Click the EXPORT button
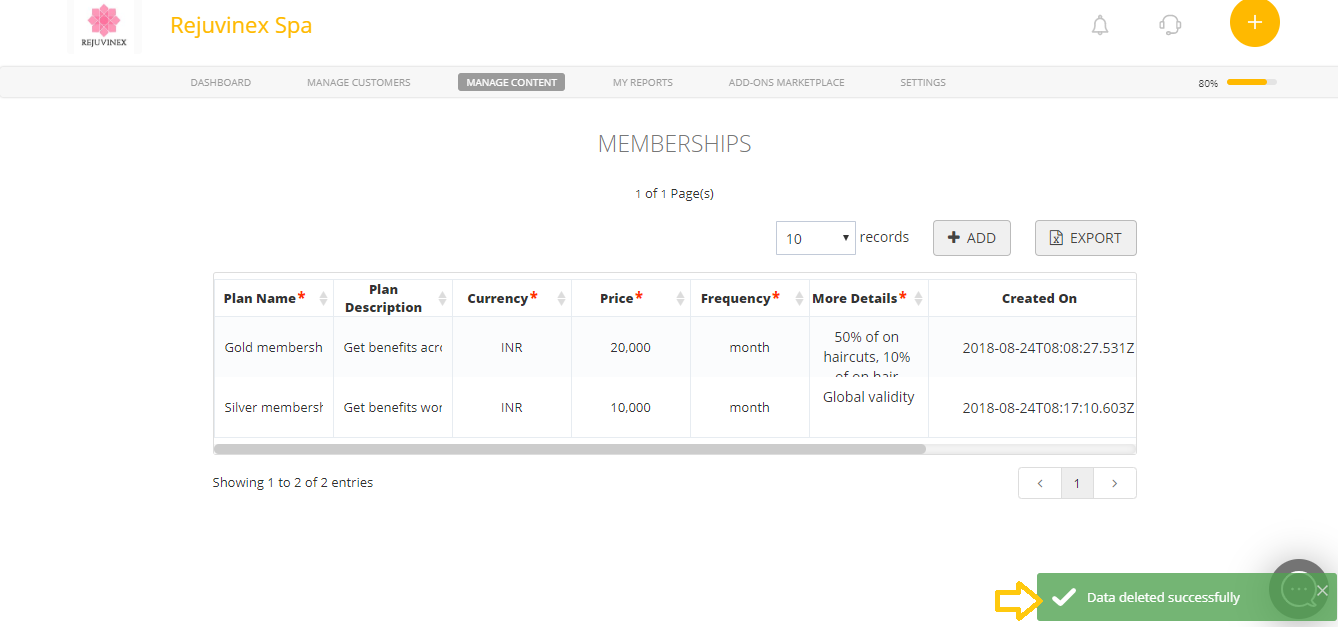1338x627 pixels. [1085, 238]
